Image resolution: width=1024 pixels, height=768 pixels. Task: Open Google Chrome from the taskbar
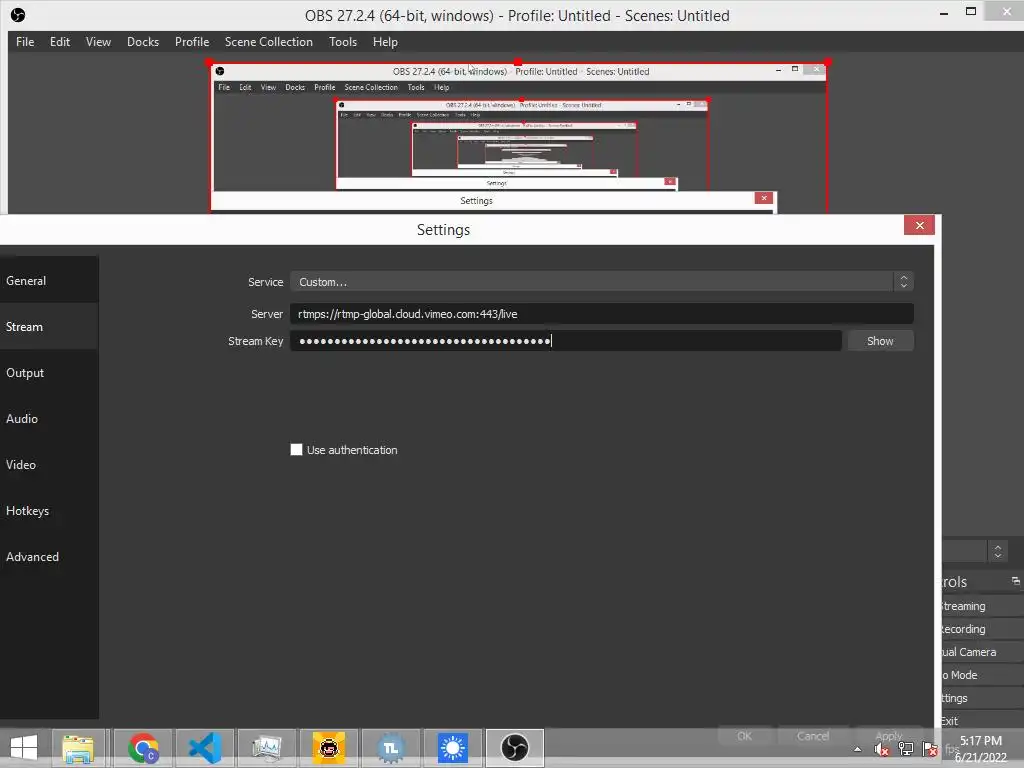[x=143, y=748]
